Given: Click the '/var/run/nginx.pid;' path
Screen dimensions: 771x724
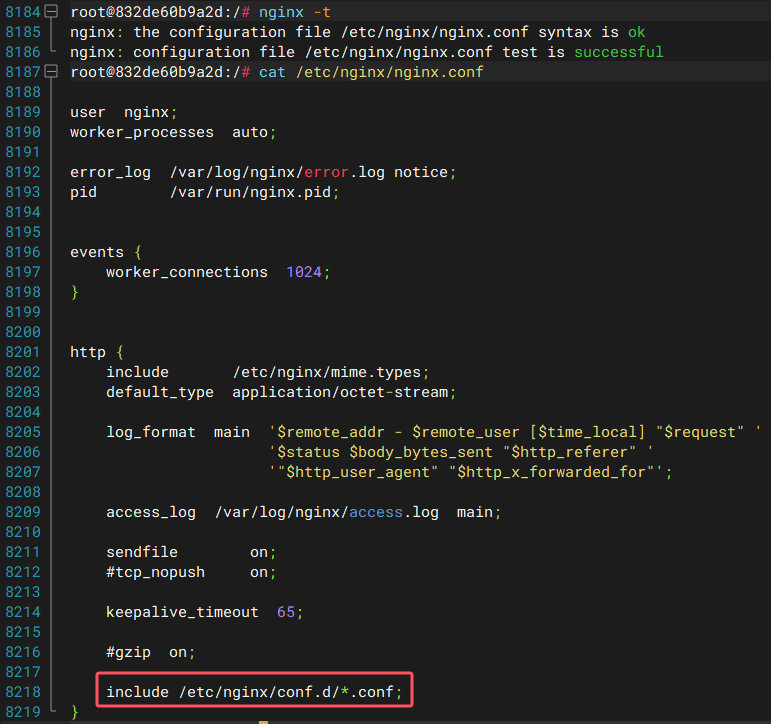Looking at the screenshot, I should pyautogui.click(x=255, y=192).
